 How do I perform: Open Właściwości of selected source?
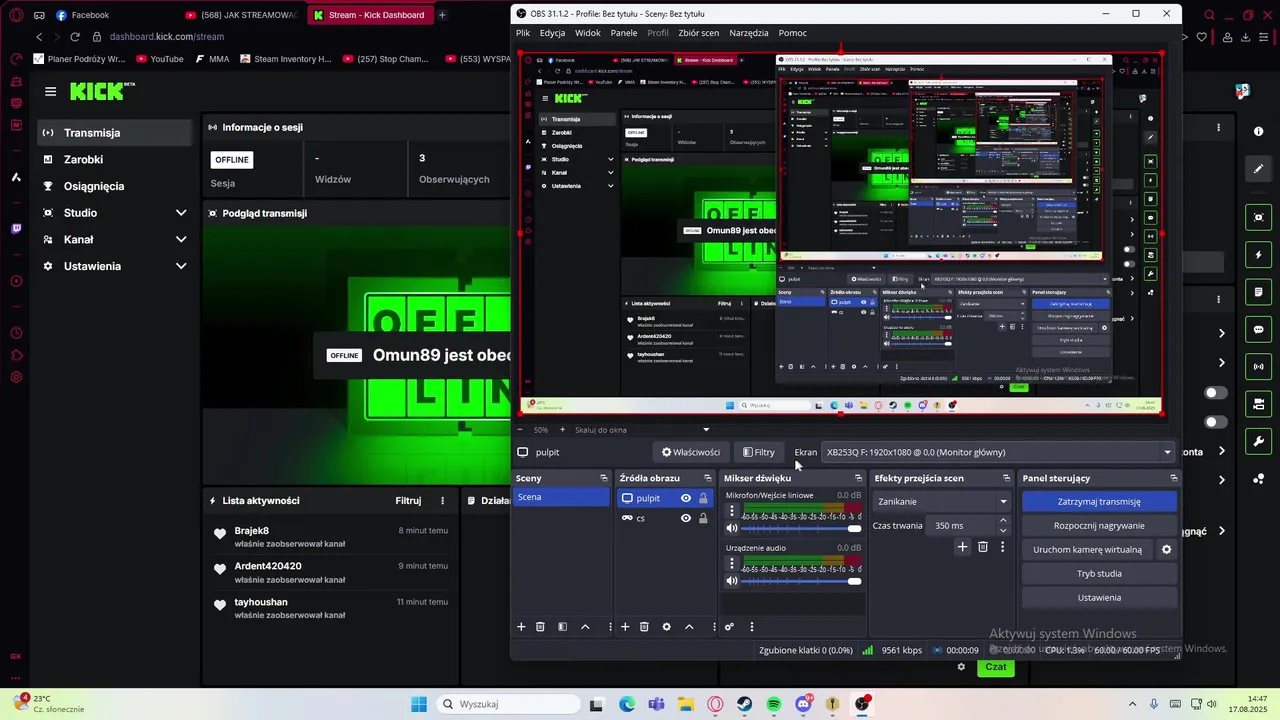(x=691, y=452)
